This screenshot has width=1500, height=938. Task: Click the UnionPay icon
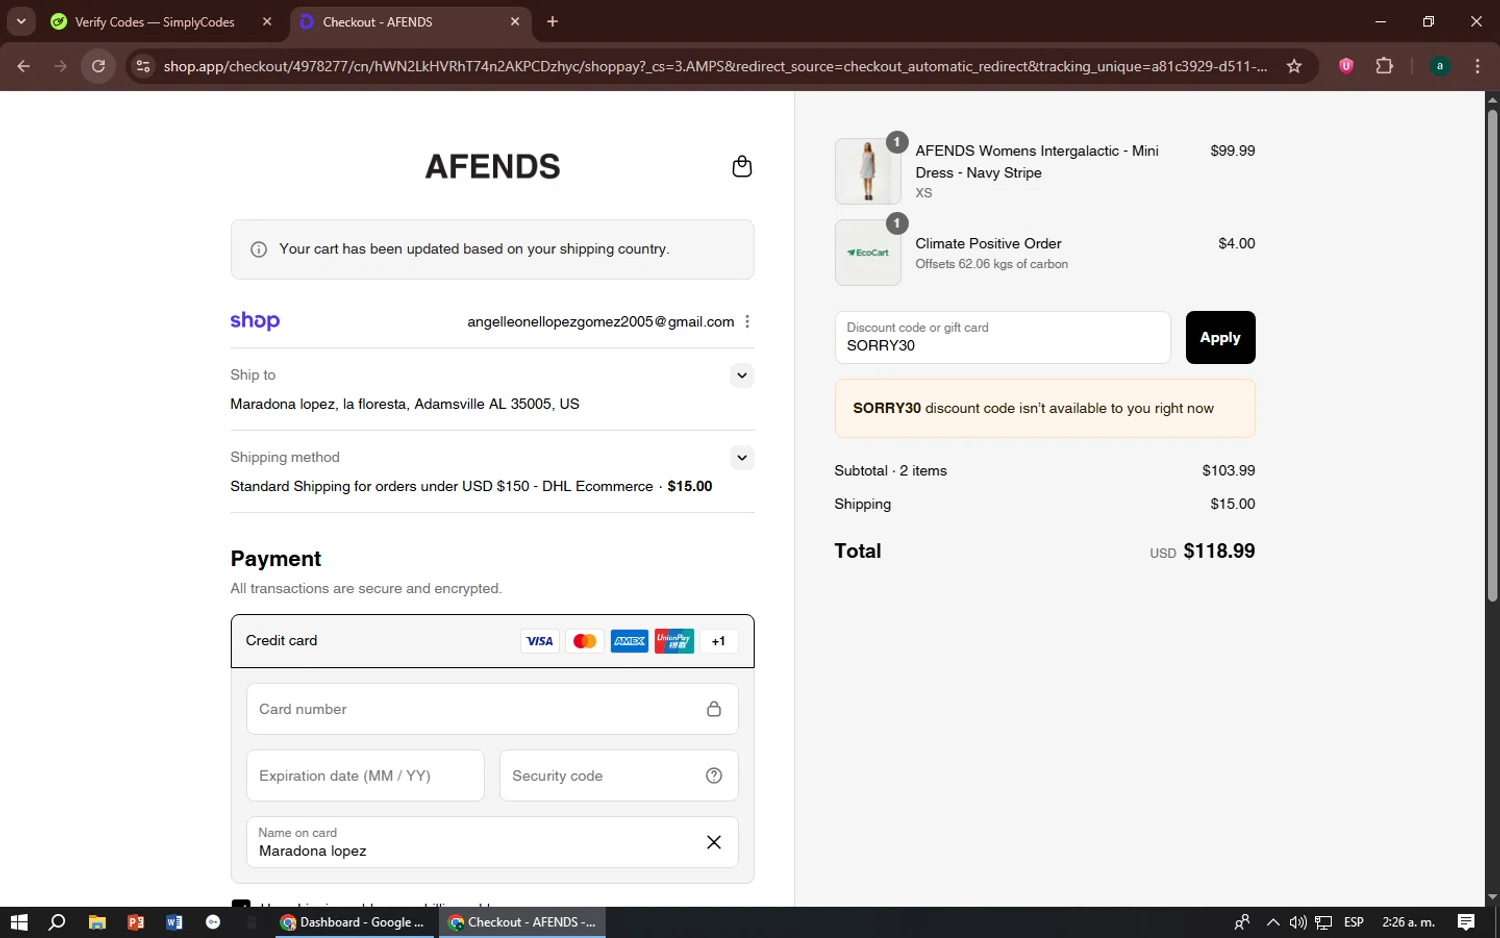tap(674, 641)
